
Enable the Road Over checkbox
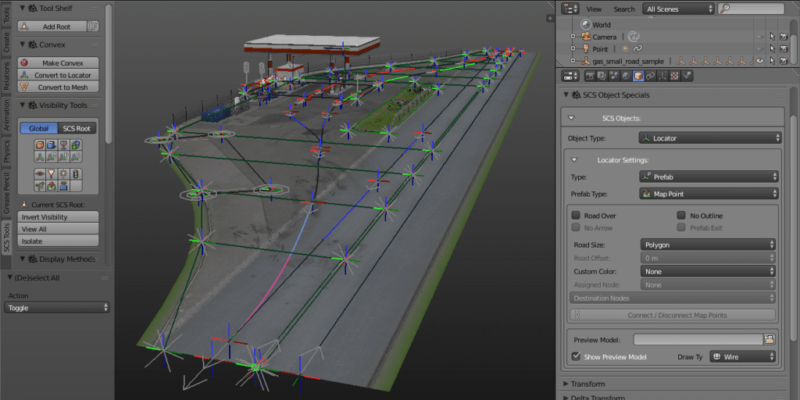pyautogui.click(x=575, y=215)
